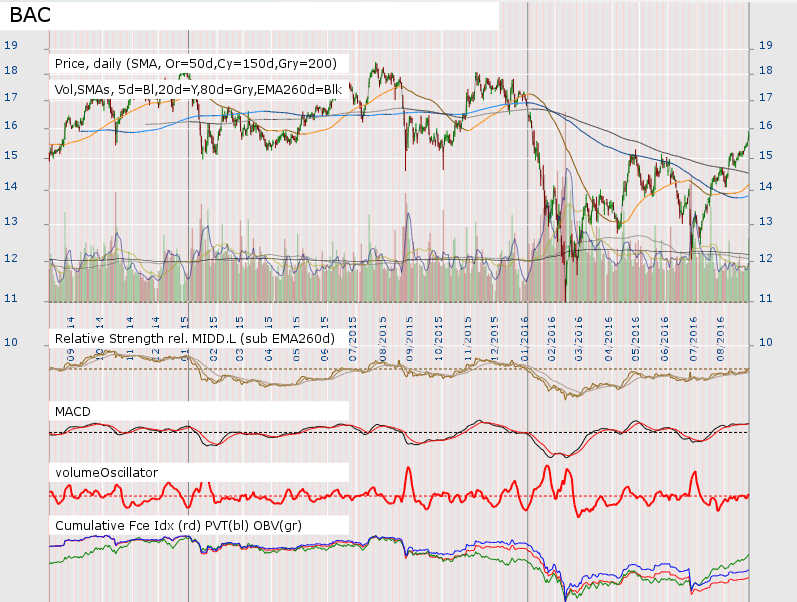Click price 18 on left axis

pos(11,70)
